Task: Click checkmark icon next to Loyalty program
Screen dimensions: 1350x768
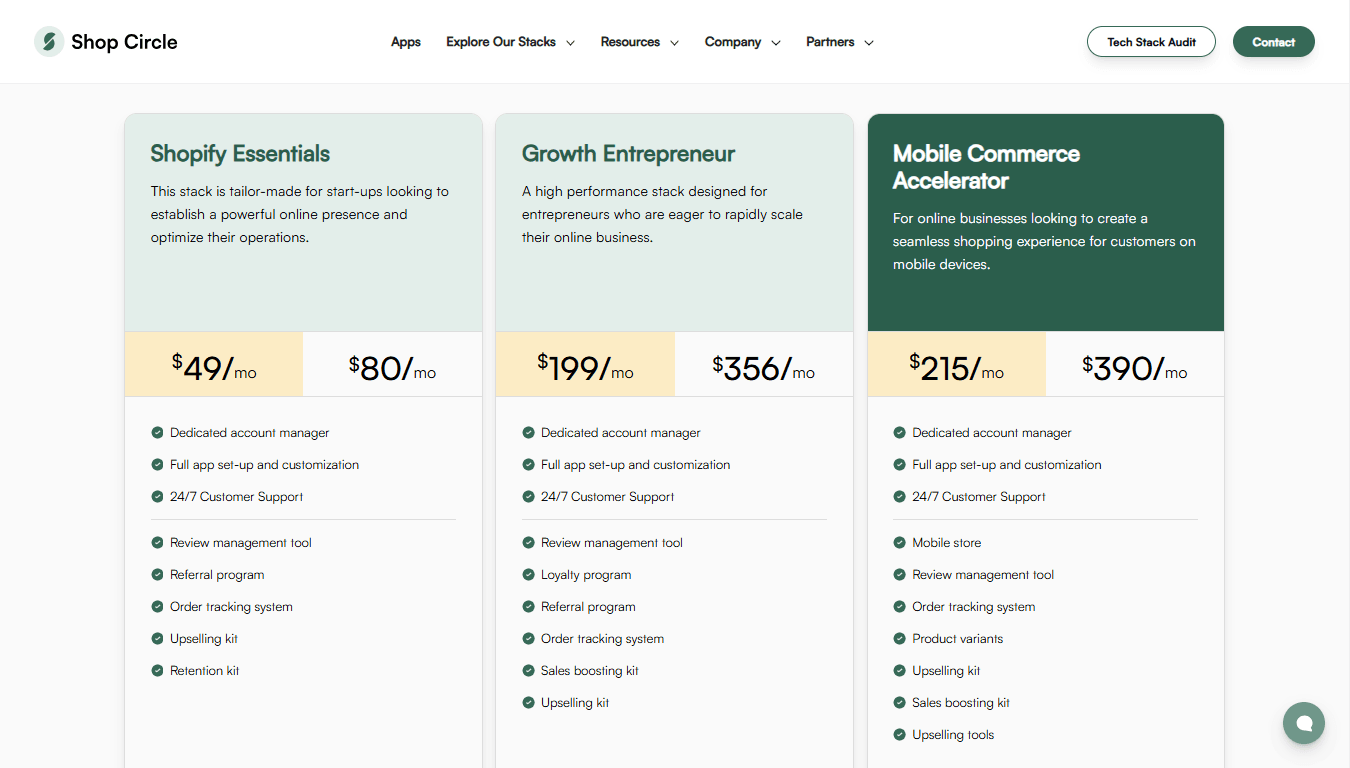Action: click(x=528, y=575)
